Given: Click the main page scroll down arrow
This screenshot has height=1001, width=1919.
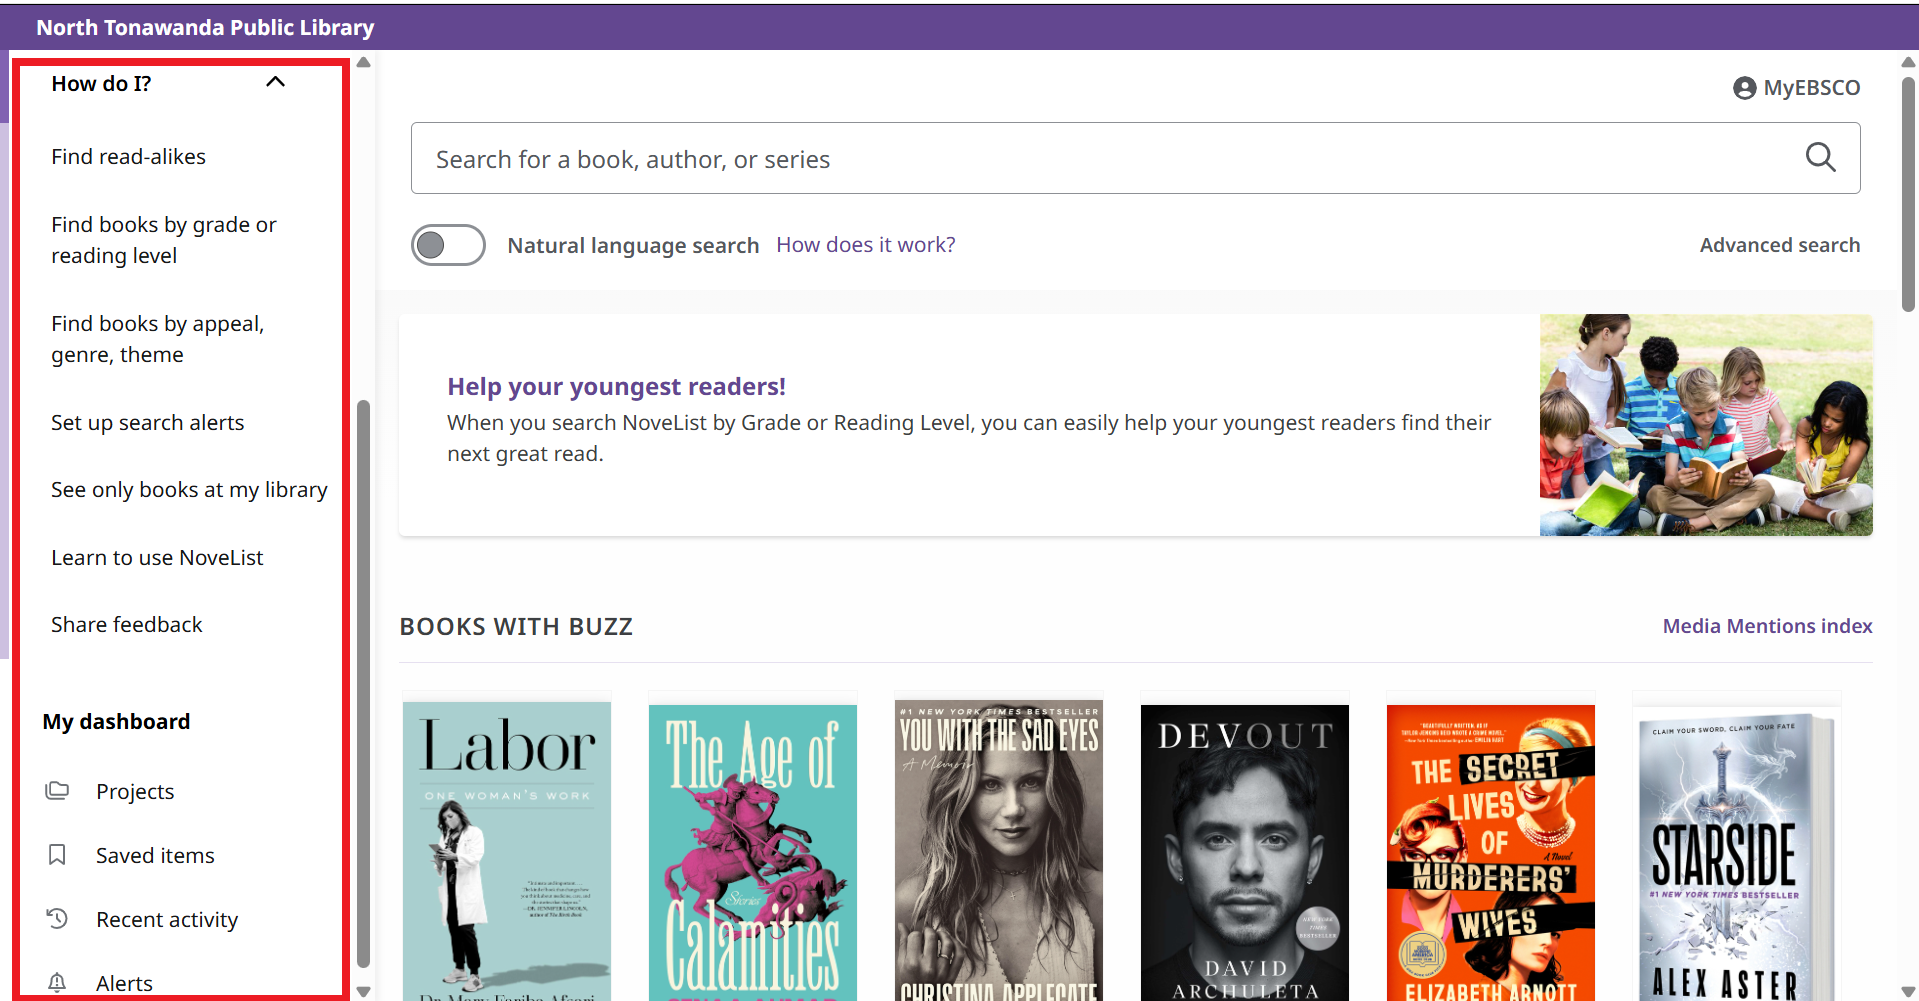Looking at the screenshot, I should point(1908,992).
